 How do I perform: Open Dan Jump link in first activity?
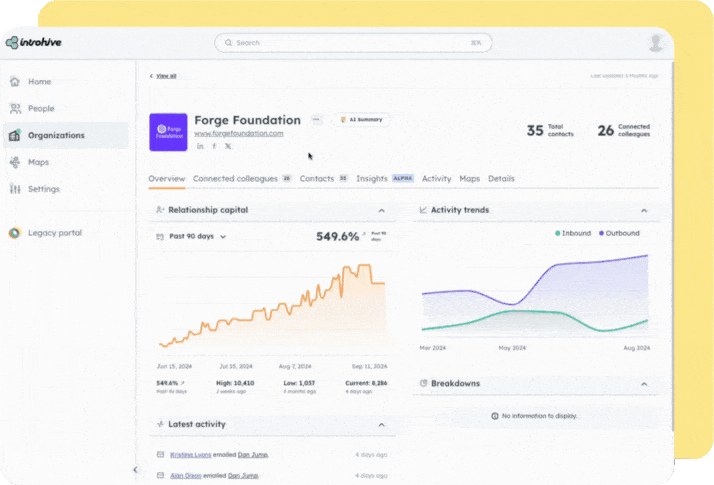click(x=253, y=454)
